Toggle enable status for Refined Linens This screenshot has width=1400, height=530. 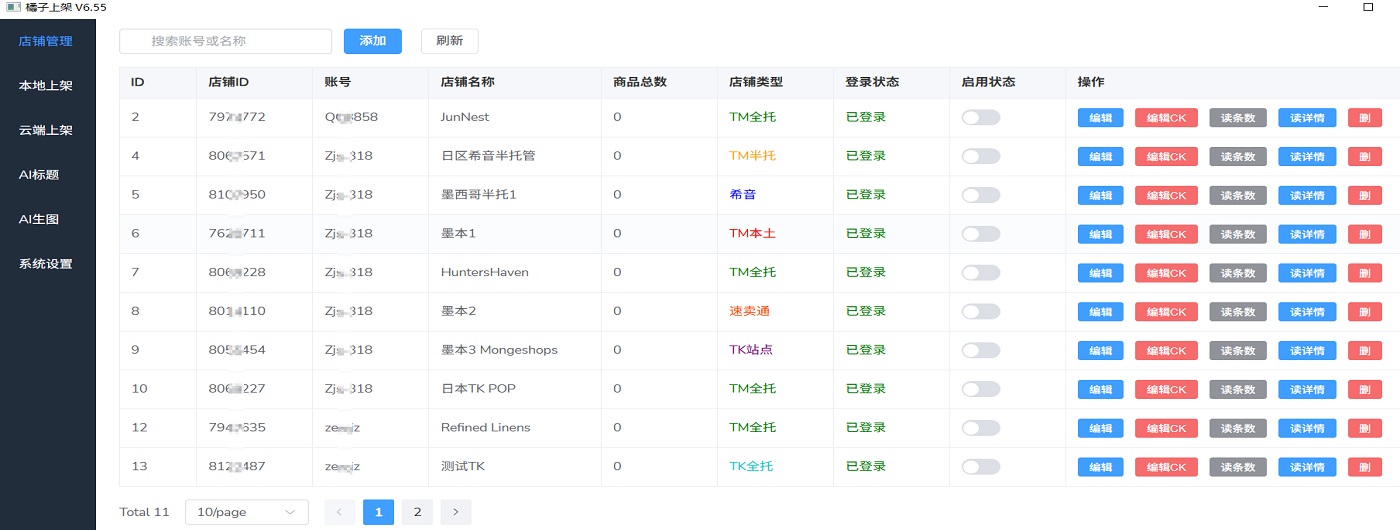pos(980,428)
